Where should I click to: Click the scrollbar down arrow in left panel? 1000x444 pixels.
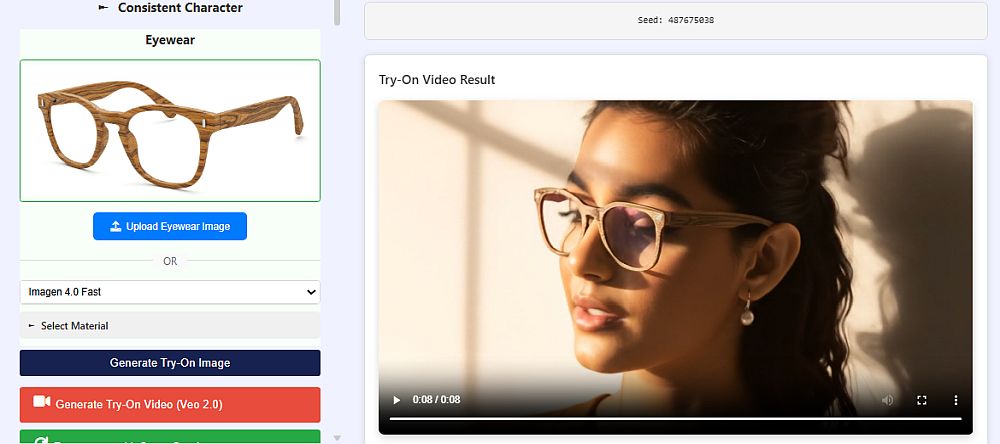pyautogui.click(x=337, y=437)
